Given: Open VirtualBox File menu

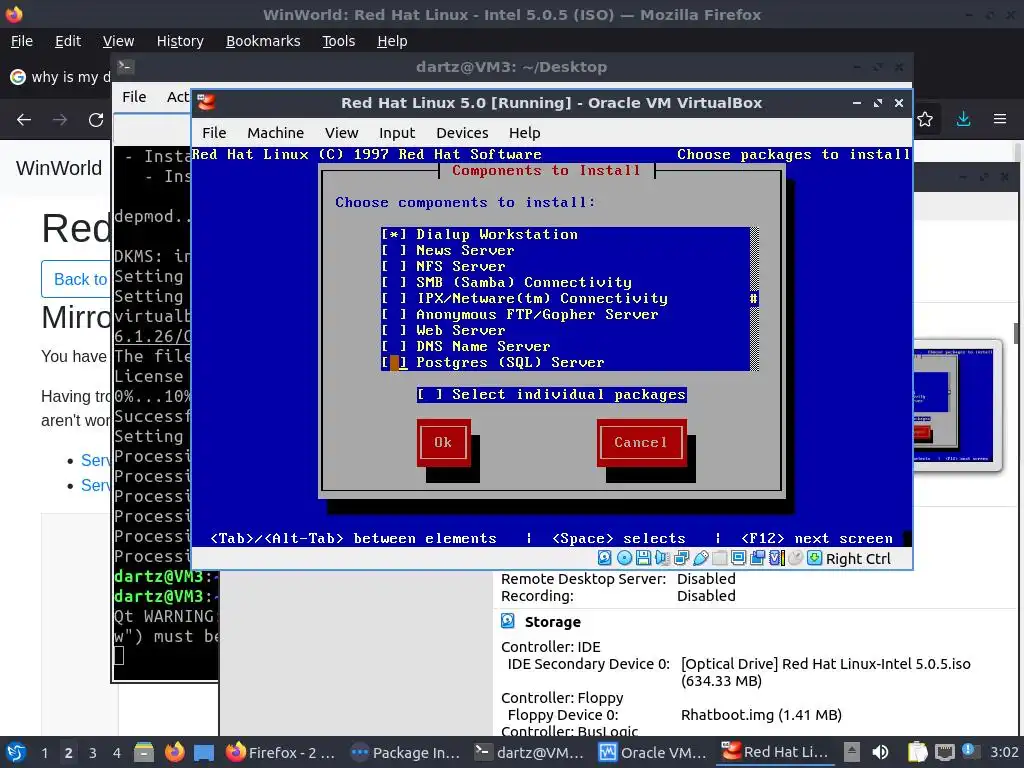Looking at the screenshot, I should pyautogui.click(x=214, y=133).
